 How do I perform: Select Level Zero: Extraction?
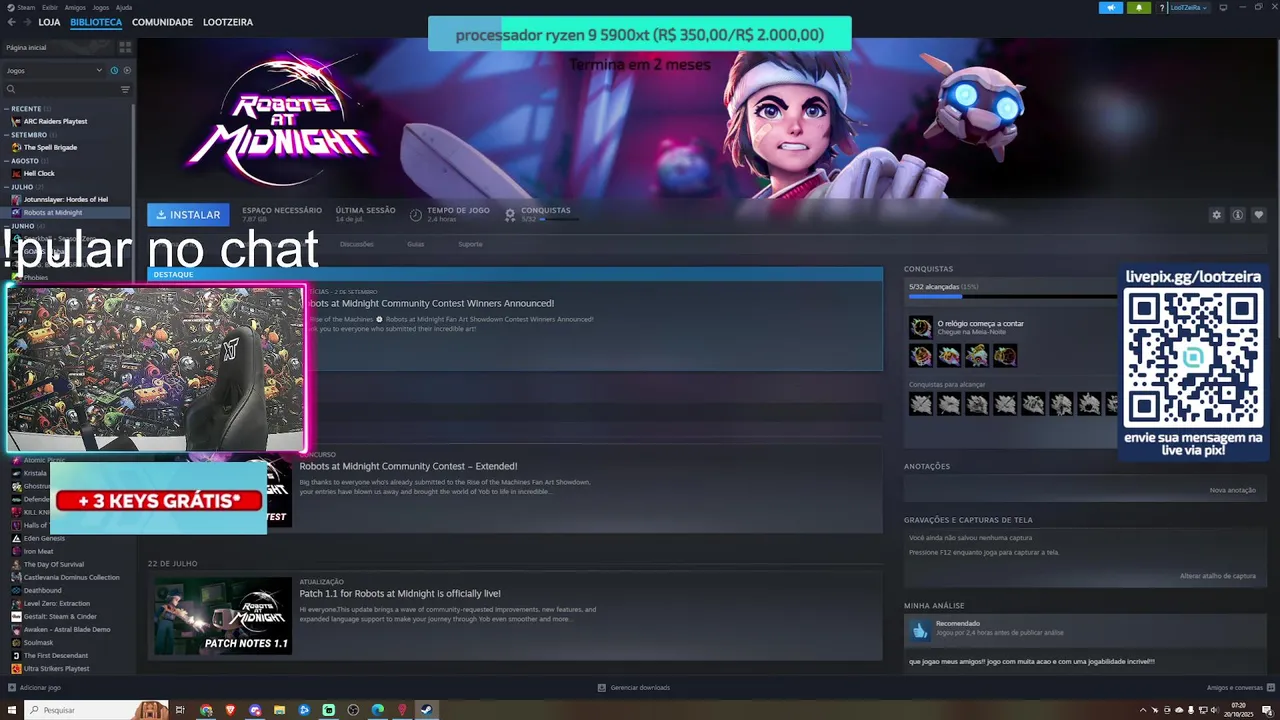[x=56, y=603]
